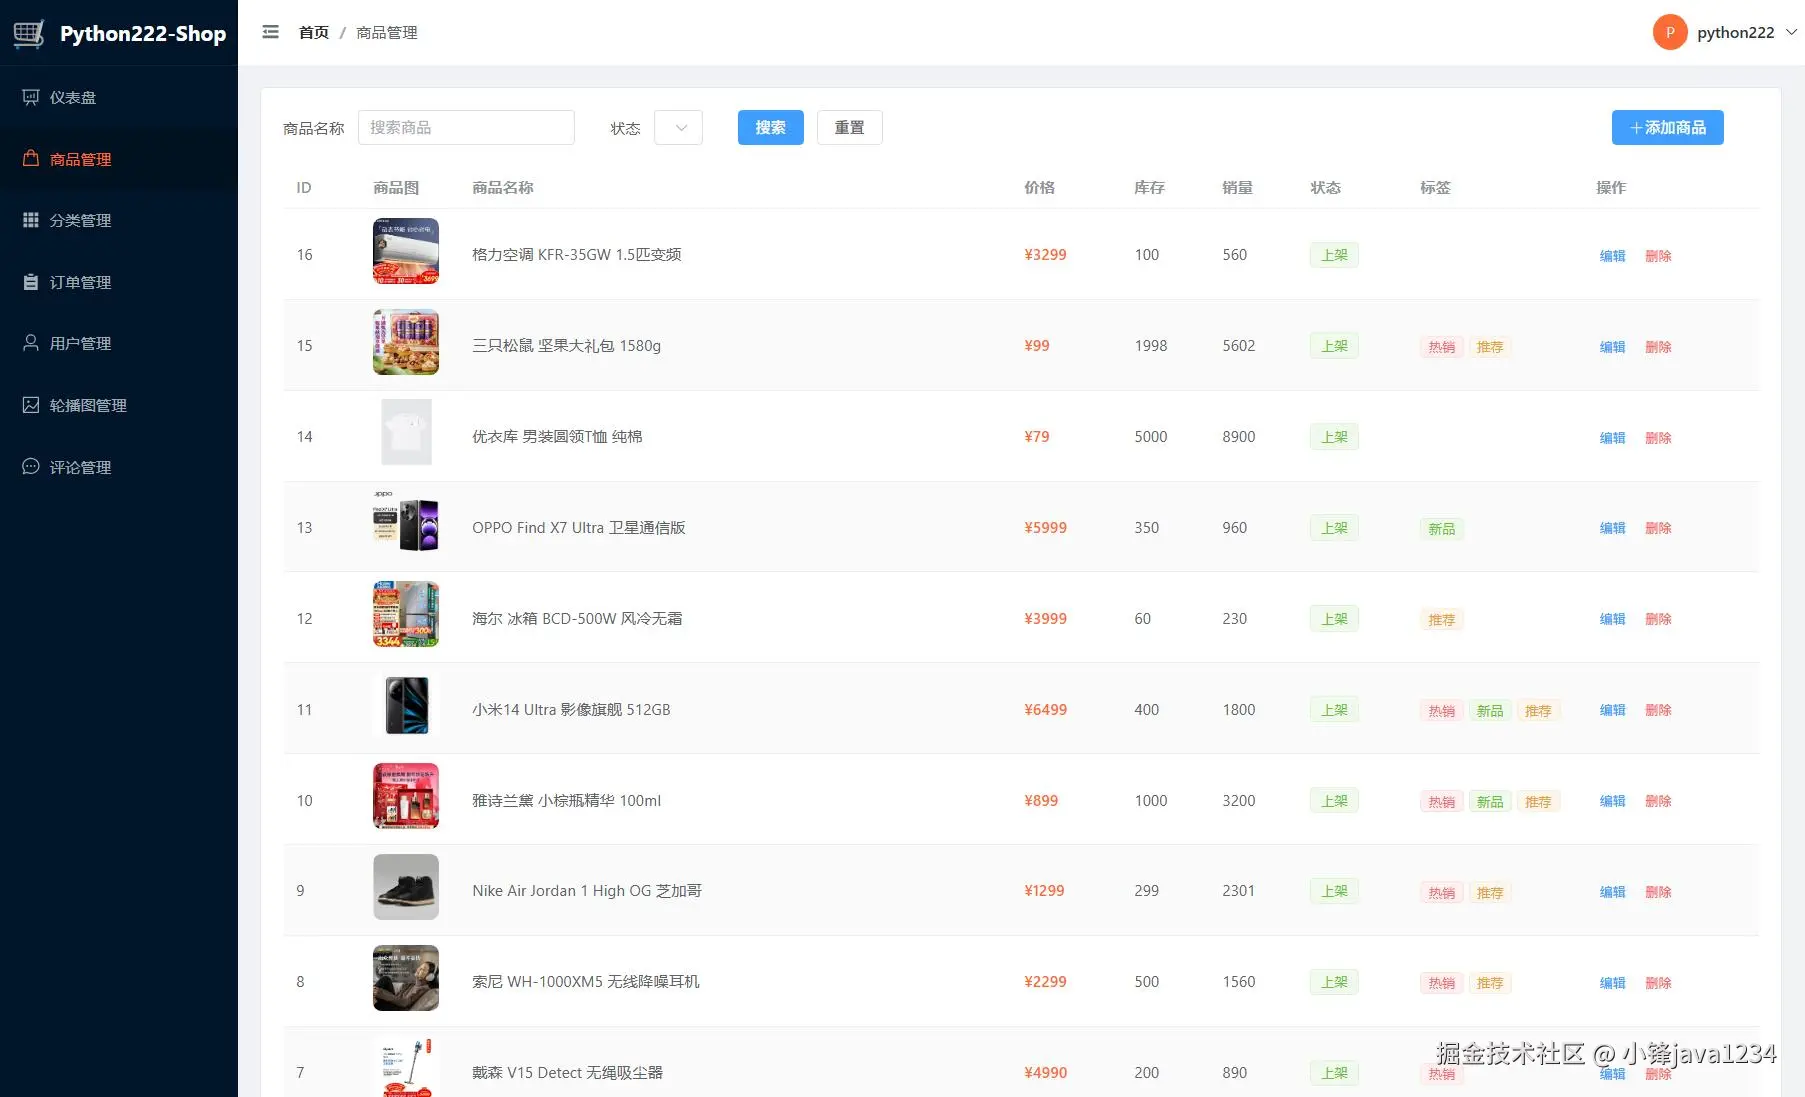
Task: Click the Nike Air Jordan product thumbnail
Action: [406, 887]
